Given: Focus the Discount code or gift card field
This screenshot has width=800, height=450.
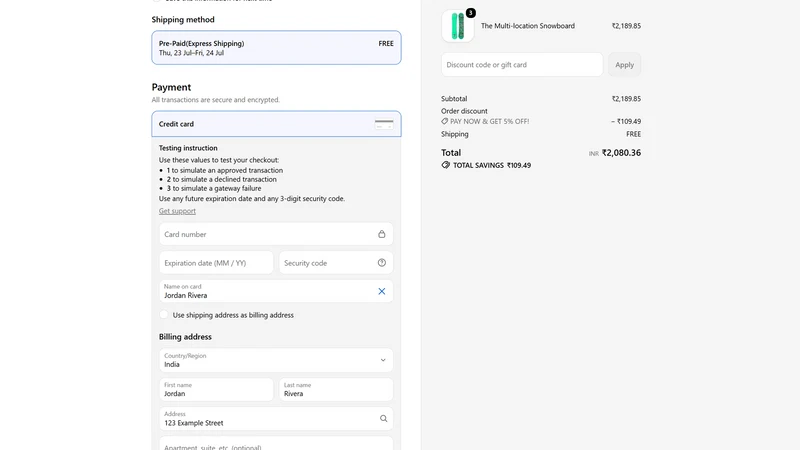Looking at the screenshot, I should point(522,65).
